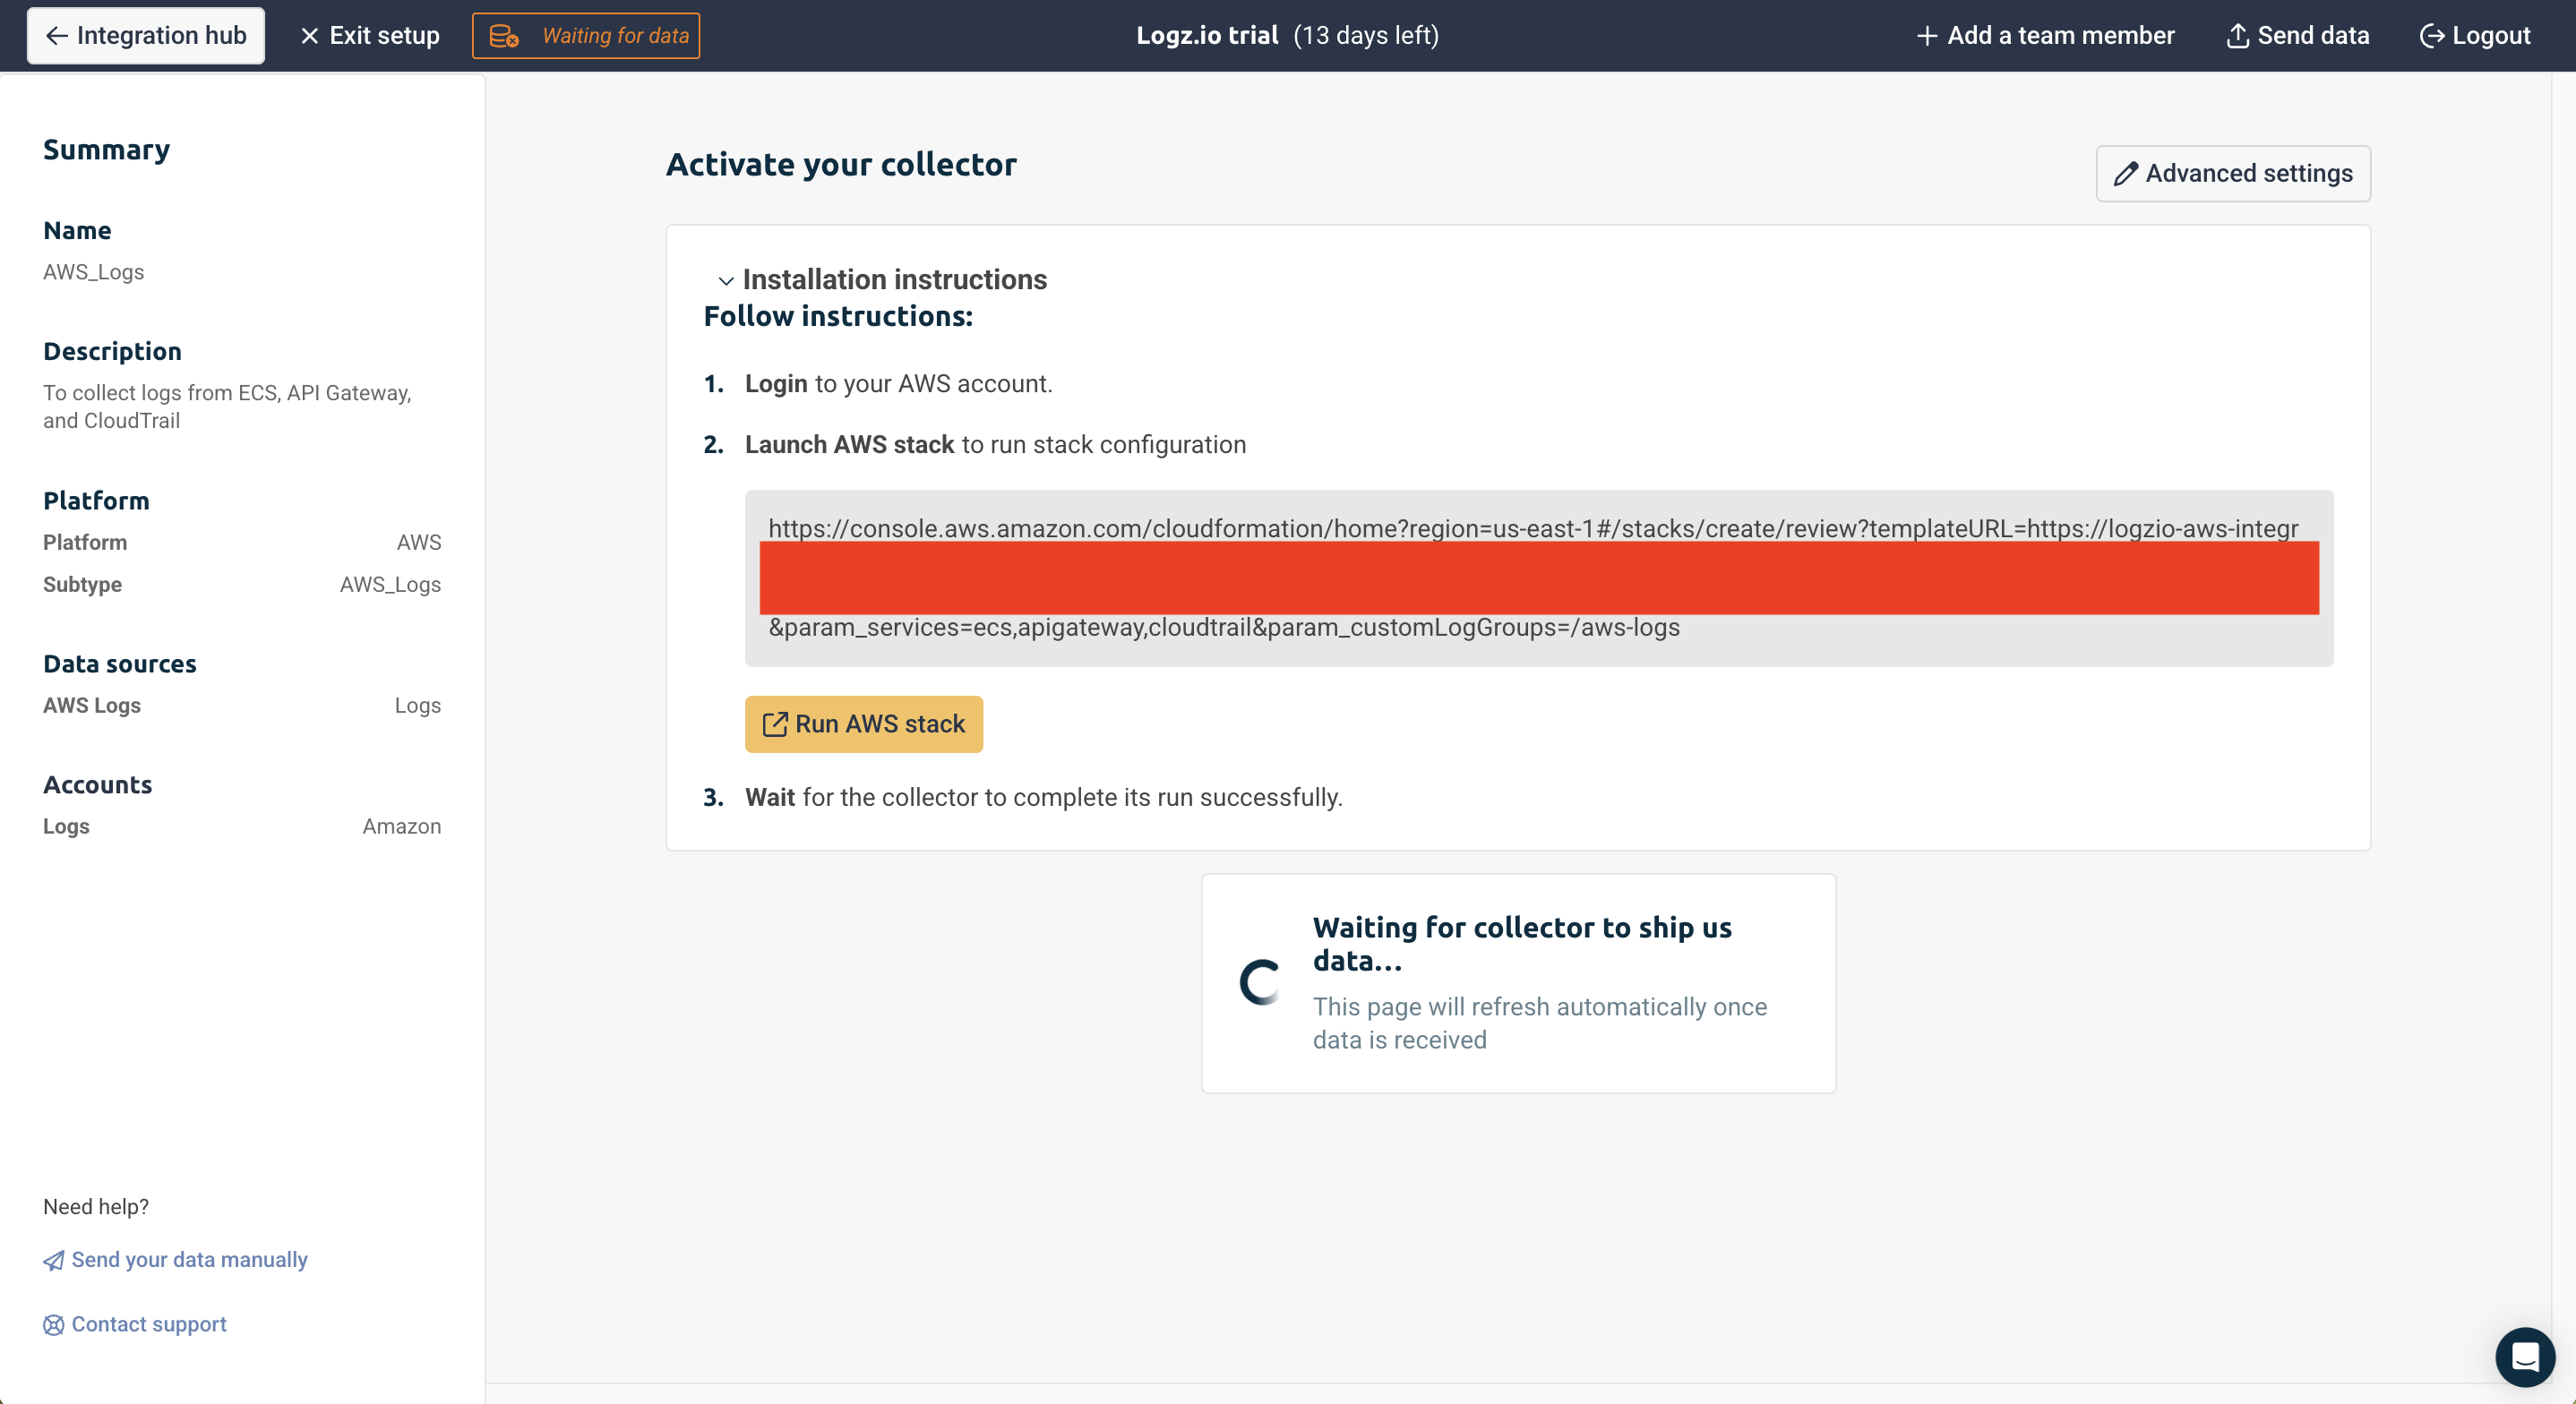Open the live chat bubble in the corner
Image resolution: width=2576 pixels, height=1404 pixels.
(2525, 1357)
